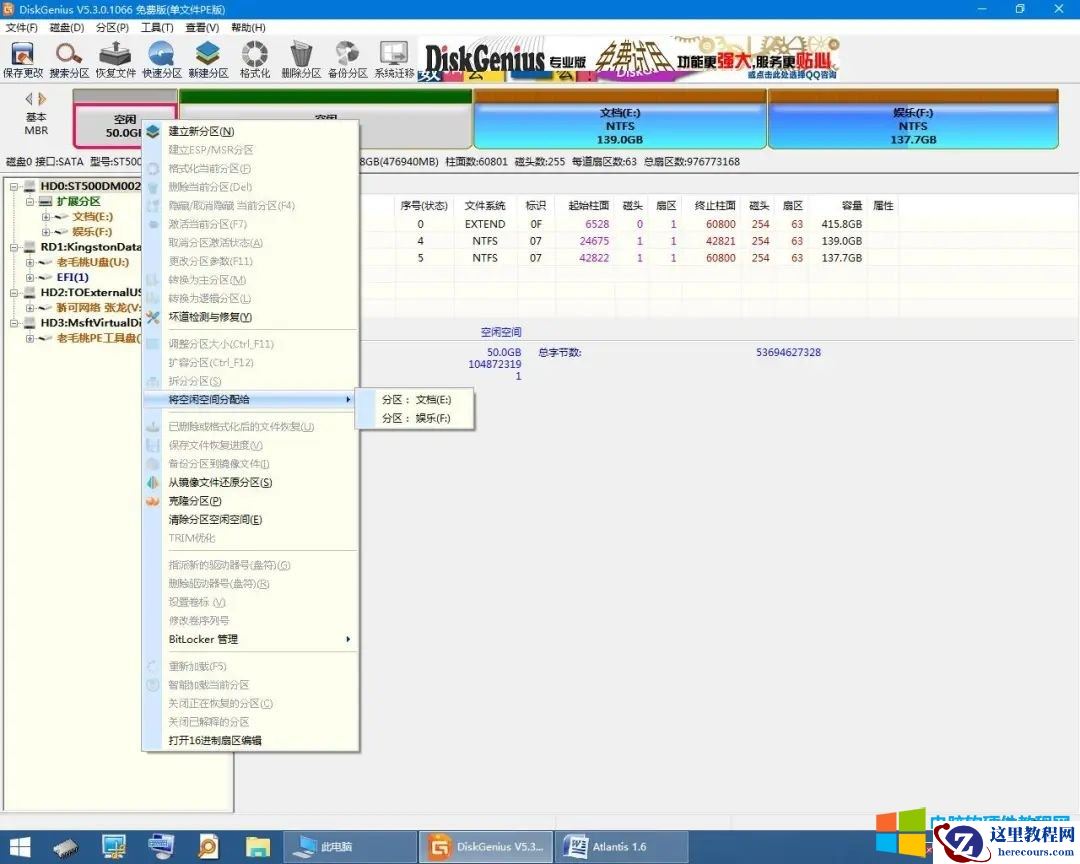Choose 建立新分区(N) in context menu
This screenshot has width=1080, height=864.
[x=251, y=131]
